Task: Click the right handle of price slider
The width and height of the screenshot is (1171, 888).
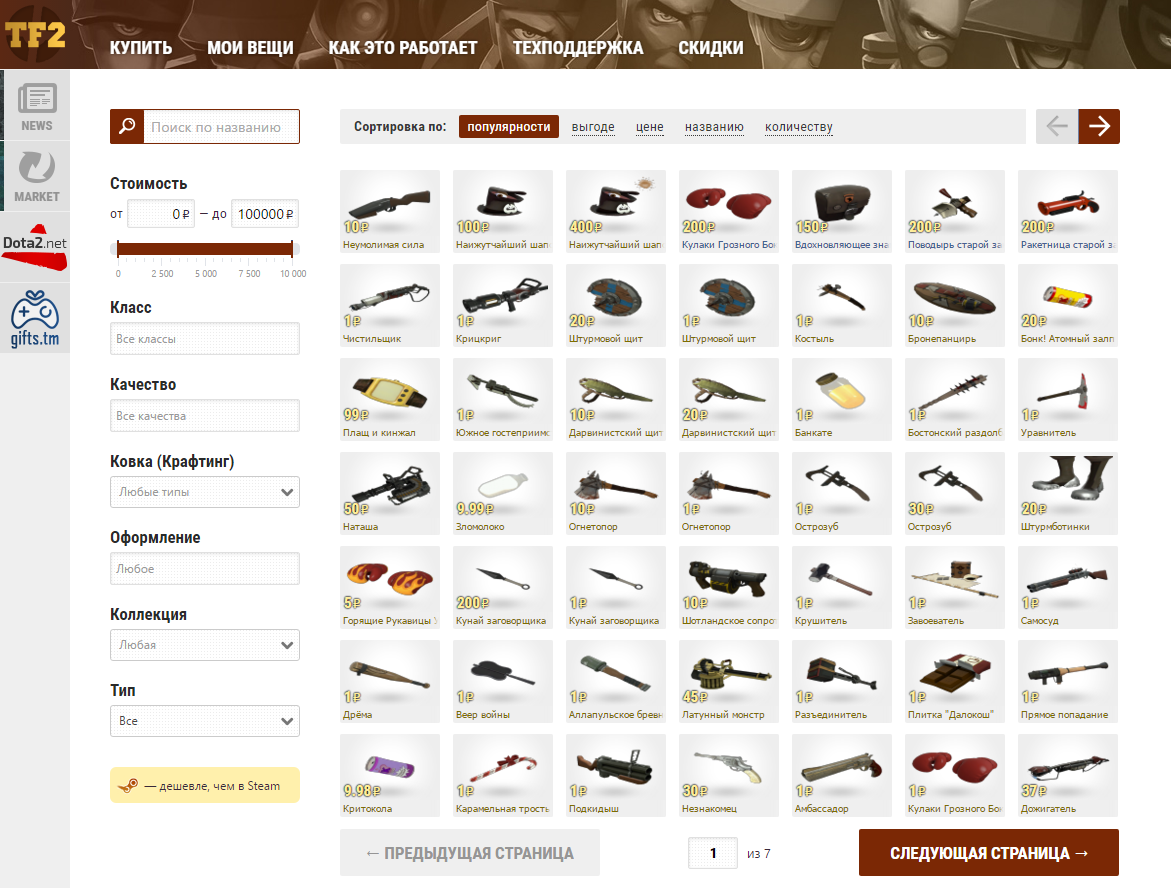Action: 293,249
